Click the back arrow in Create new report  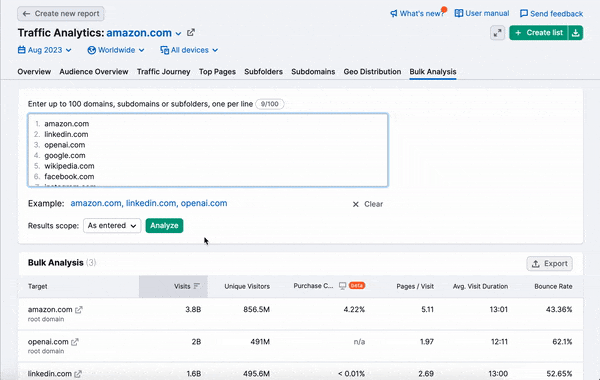[26, 14]
